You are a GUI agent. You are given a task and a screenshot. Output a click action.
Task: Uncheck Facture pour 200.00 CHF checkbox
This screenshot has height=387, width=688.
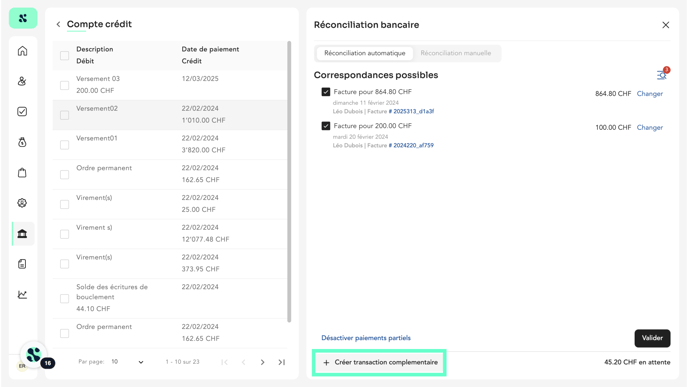coord(326,126)
